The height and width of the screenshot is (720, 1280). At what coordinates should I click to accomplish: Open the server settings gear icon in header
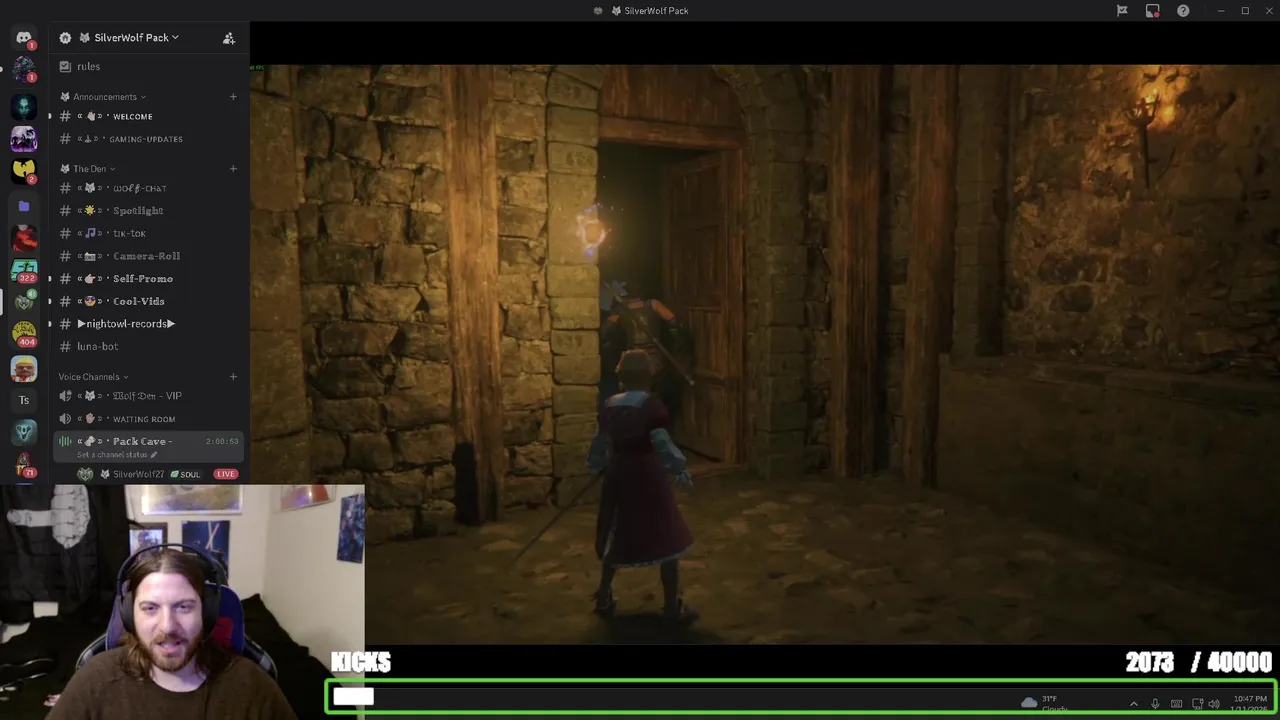pos(65,38)
